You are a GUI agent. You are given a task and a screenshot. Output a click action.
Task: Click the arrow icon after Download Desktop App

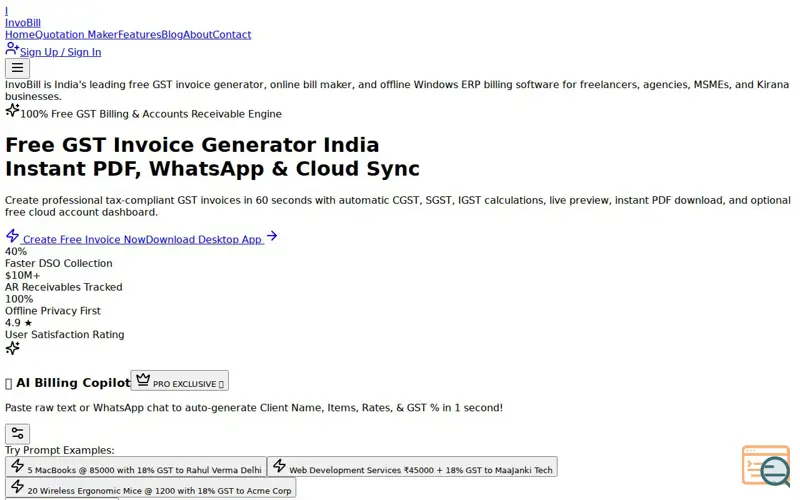click(x=272, y=236)
